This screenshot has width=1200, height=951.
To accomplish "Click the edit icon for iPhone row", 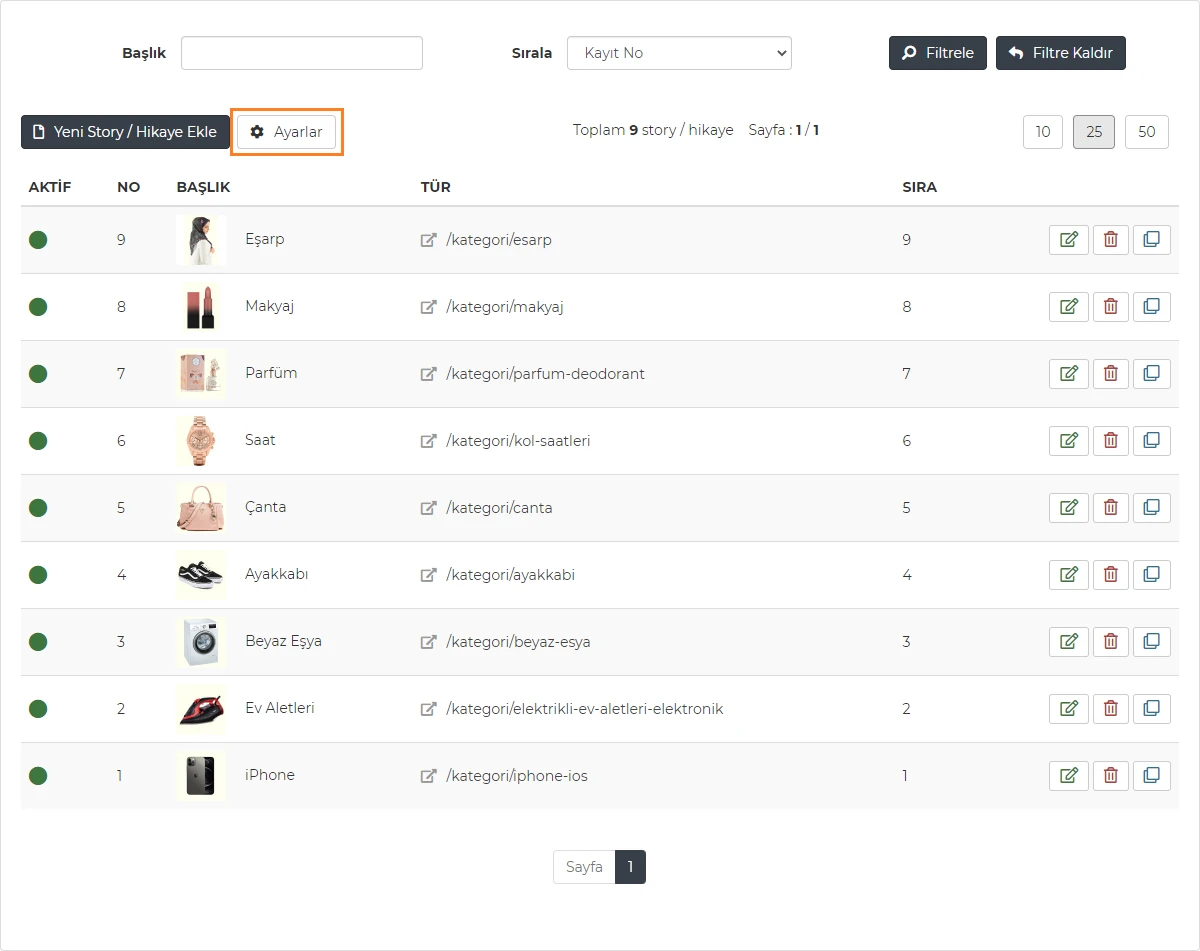I will [1068, 776].
